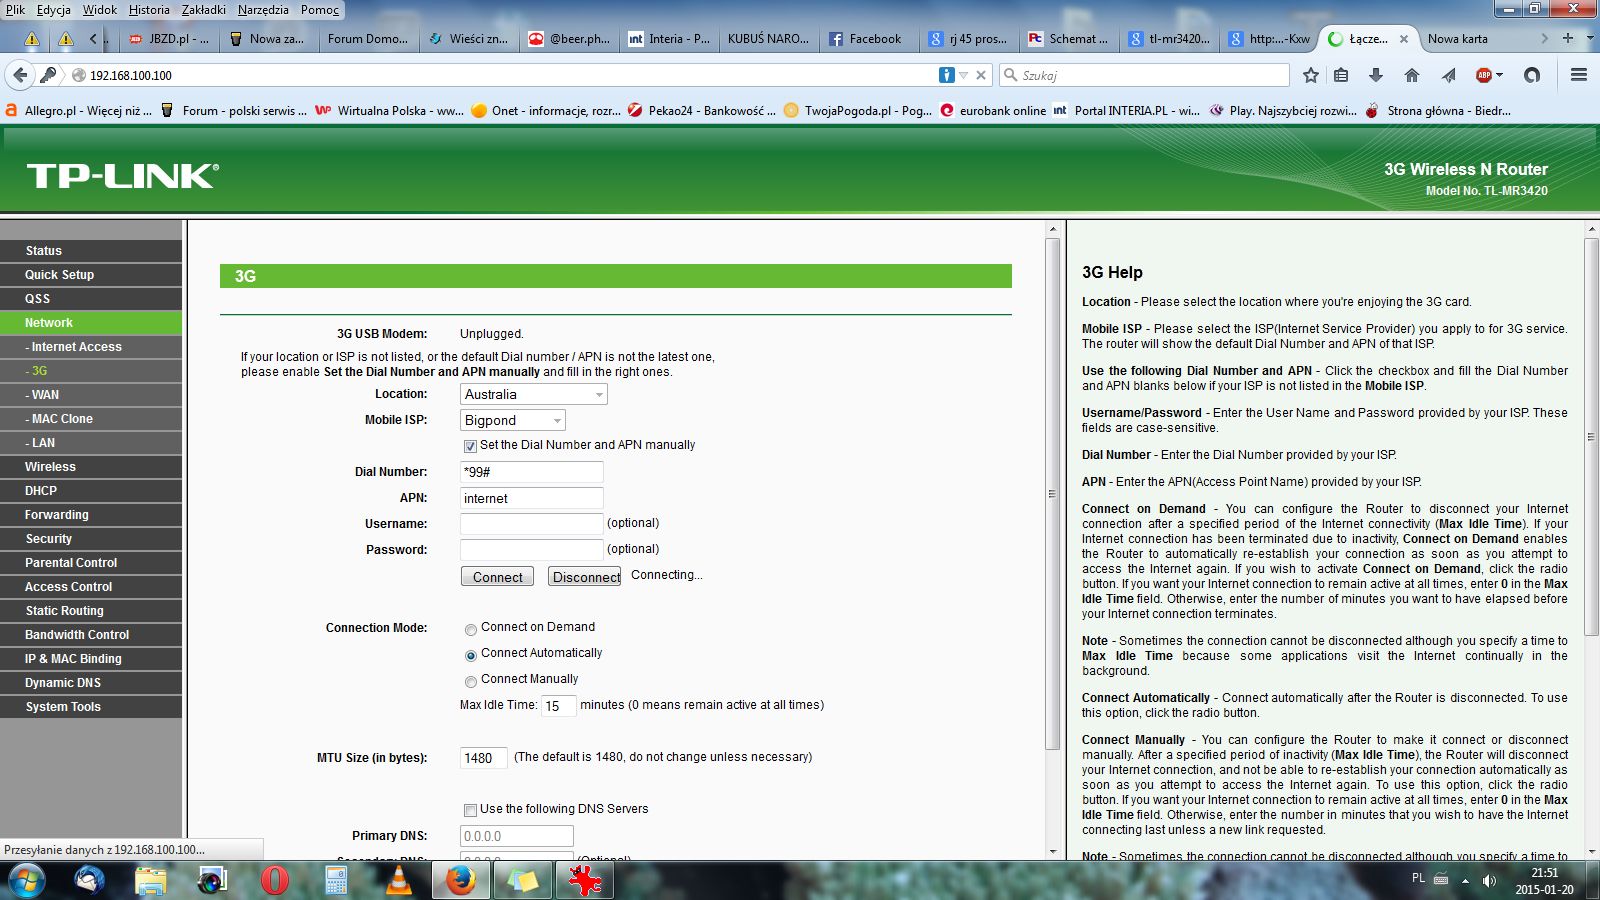Screen dimensions: 1600x900
Task: Open Internet Access submenu item
Action: (91, 347)
